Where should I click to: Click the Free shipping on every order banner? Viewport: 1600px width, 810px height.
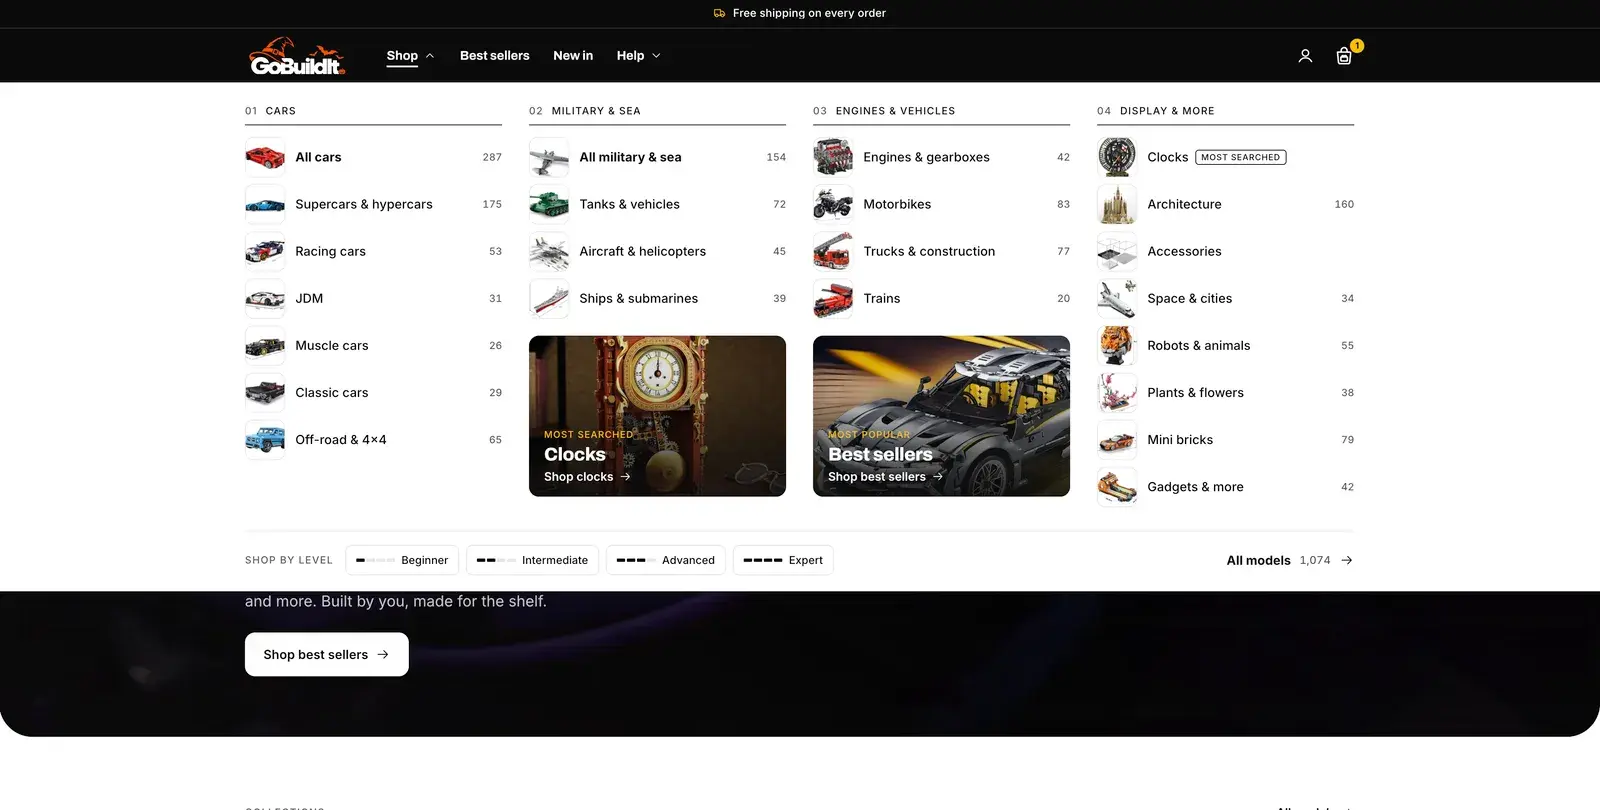pyautogui.click(x=800, y=13)
